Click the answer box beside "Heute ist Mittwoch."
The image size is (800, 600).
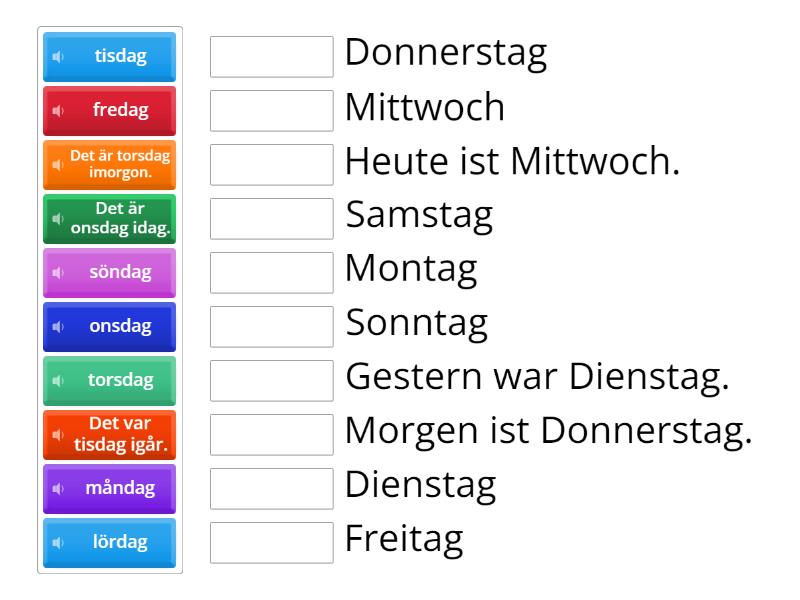[x=272, y=165]
